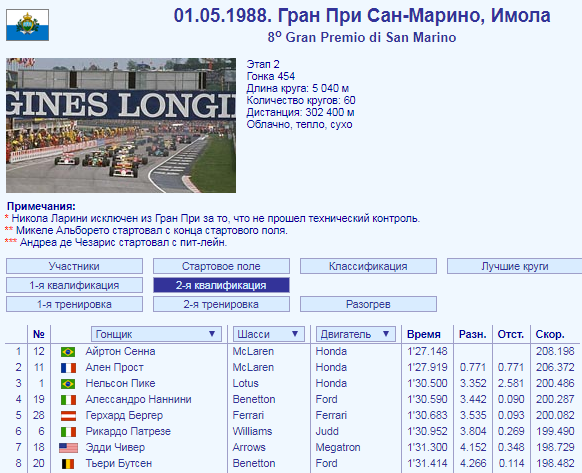Open driver link Тьери Бутсен

[x=119, y=463]
